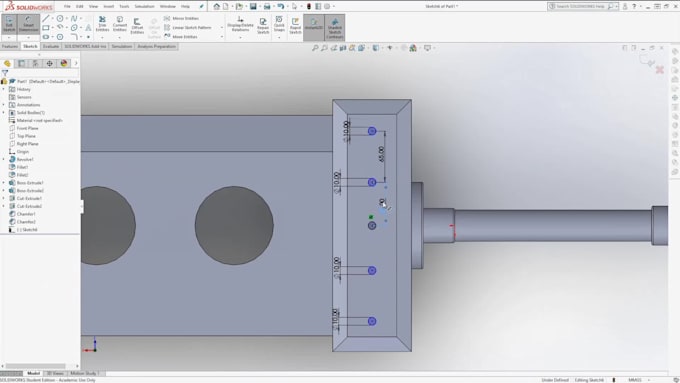Select the Sketch Fillet tool
680x383 pixels.
pos(74,37)
